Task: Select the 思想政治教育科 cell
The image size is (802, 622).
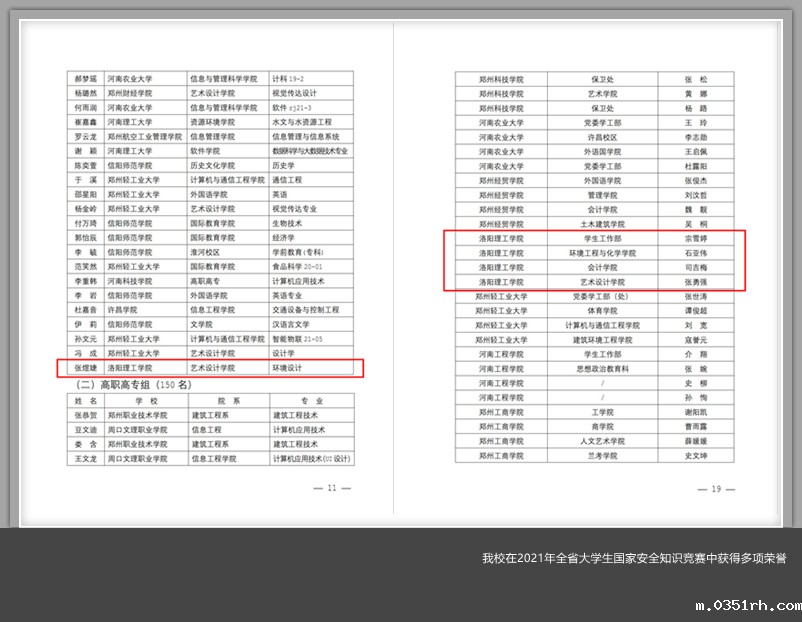Action: pyautogui.click(x=601, y=369)
